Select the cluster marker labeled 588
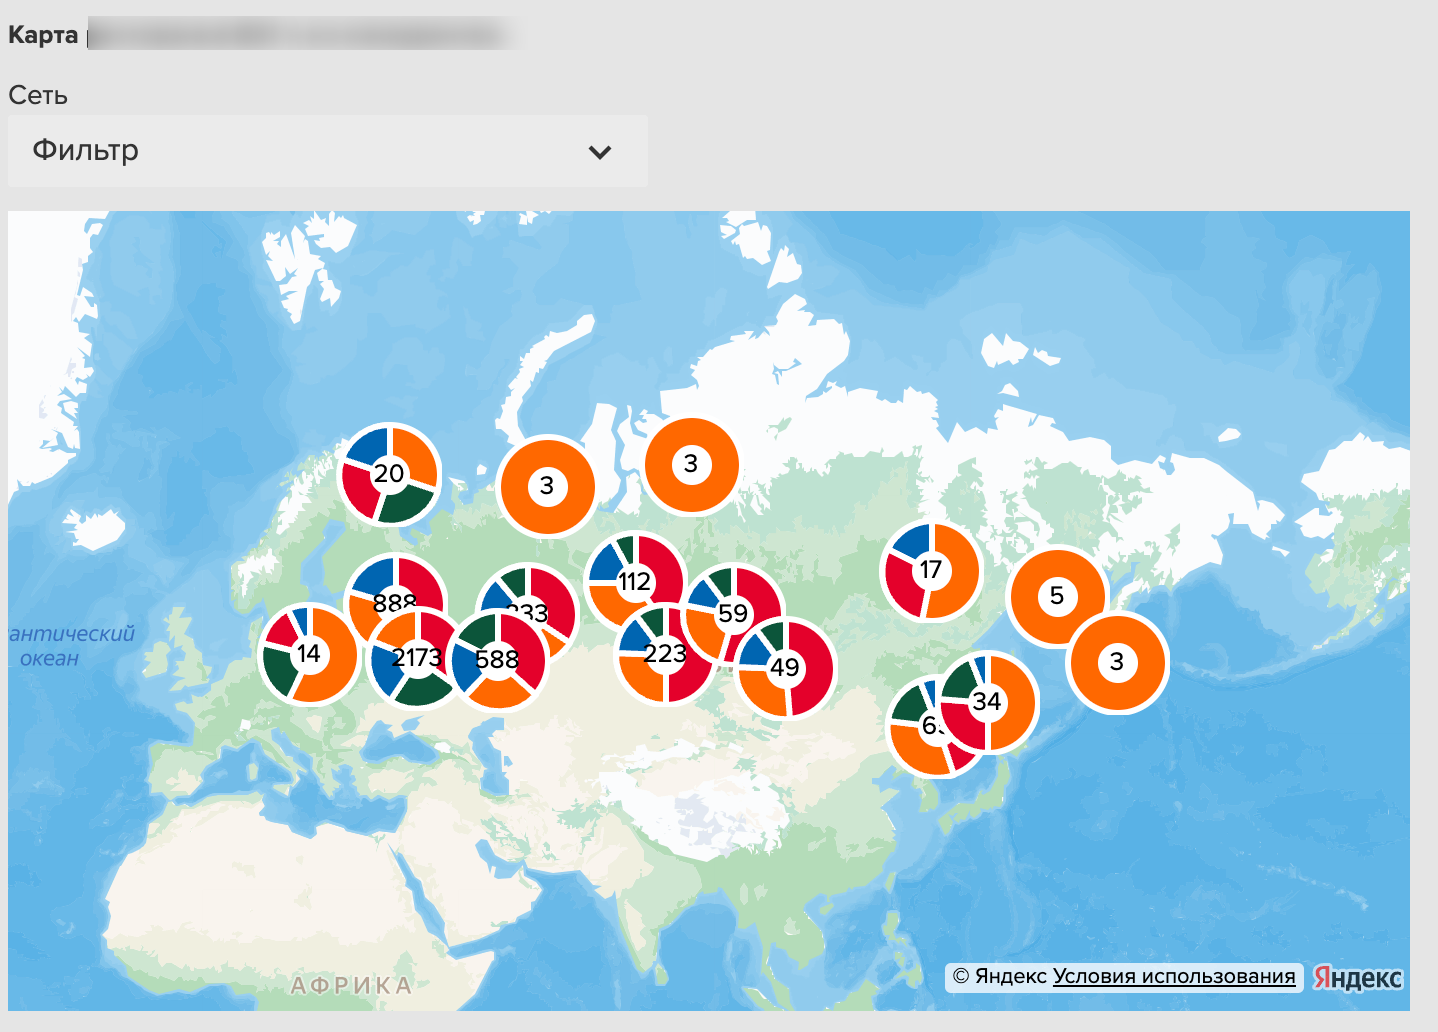Viewport: 1438px width, 1032px height. click(x=497, y=660)
